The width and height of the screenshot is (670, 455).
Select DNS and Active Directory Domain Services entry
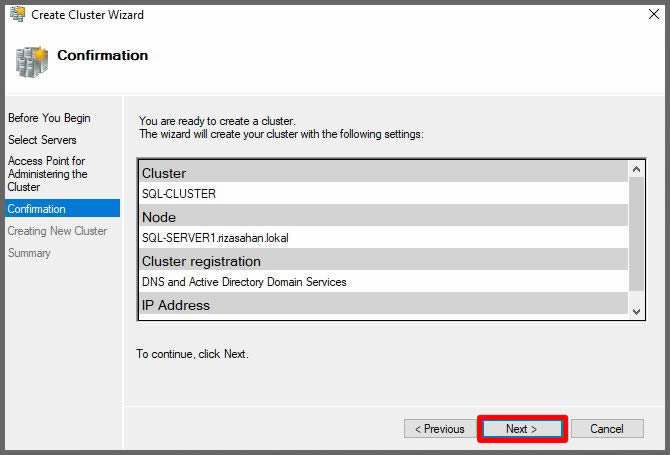point(244,282)
